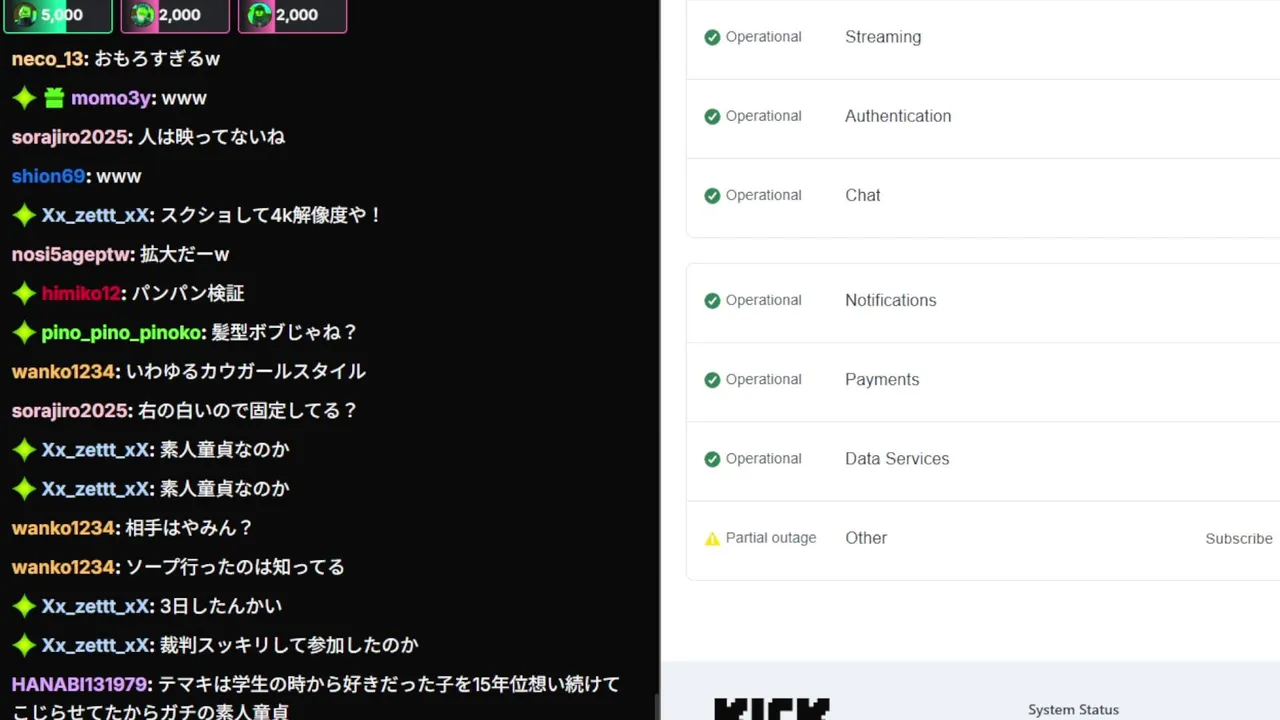Click the star badge beside pino_pino_pinoko
This screenshot has width=1280, height=720.
click(24, 332)
